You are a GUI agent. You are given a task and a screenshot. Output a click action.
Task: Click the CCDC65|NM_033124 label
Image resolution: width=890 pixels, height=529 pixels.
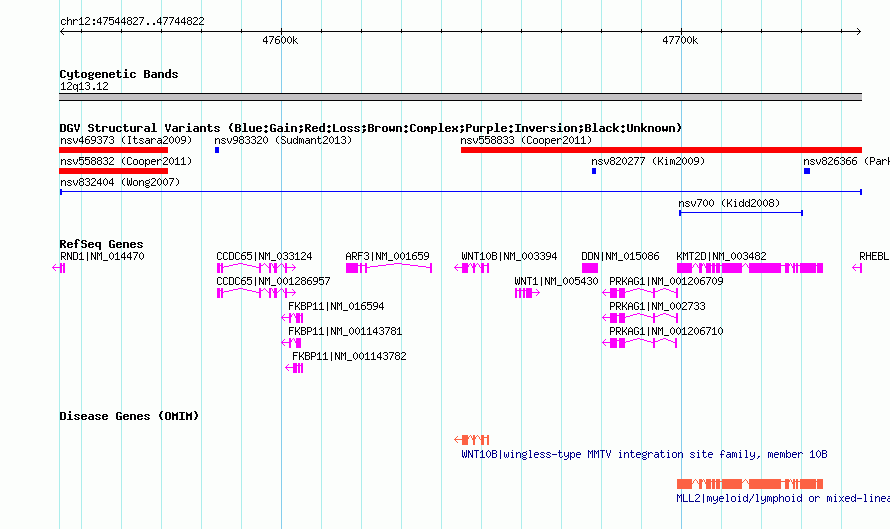coord(264,257)
